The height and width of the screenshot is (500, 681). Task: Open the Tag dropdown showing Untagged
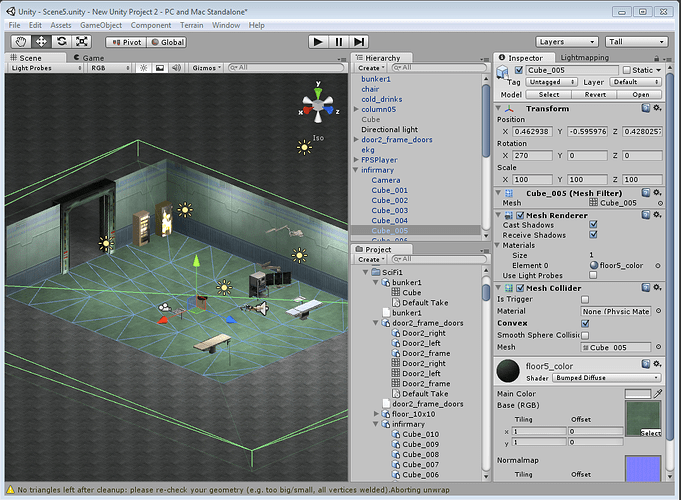click(549, 82)
